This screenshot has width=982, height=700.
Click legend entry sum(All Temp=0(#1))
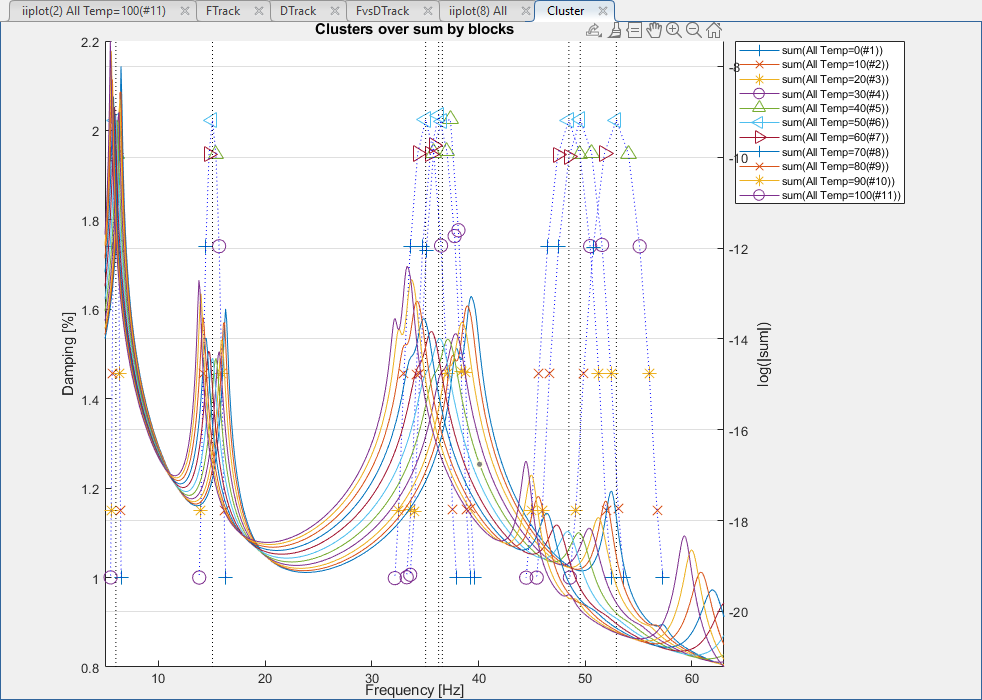(834, 48)
